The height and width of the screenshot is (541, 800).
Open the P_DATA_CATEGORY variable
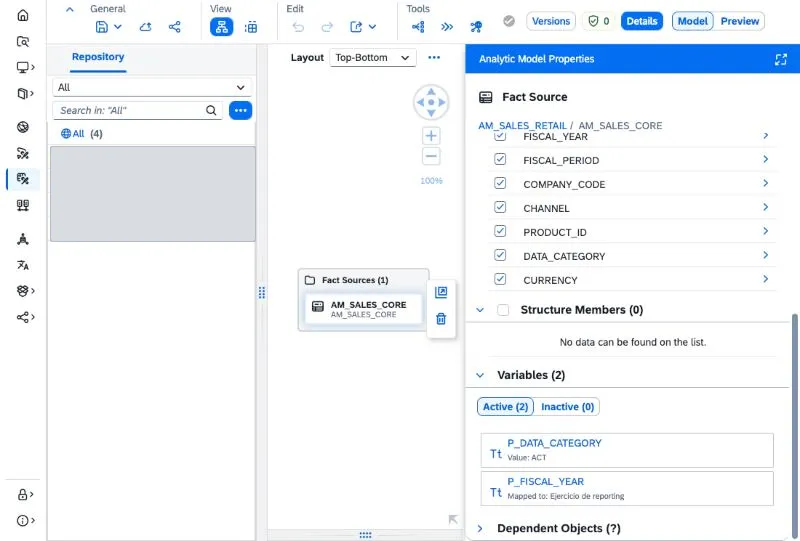coord(627,450)
